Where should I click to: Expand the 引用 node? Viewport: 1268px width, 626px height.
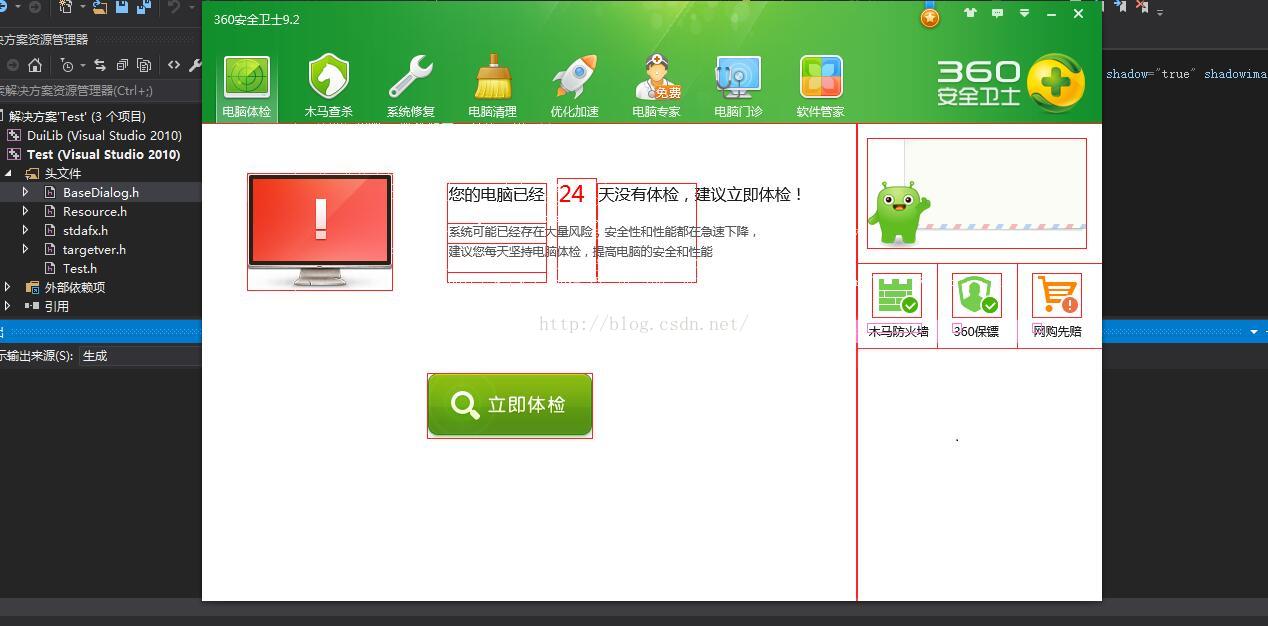8,306
